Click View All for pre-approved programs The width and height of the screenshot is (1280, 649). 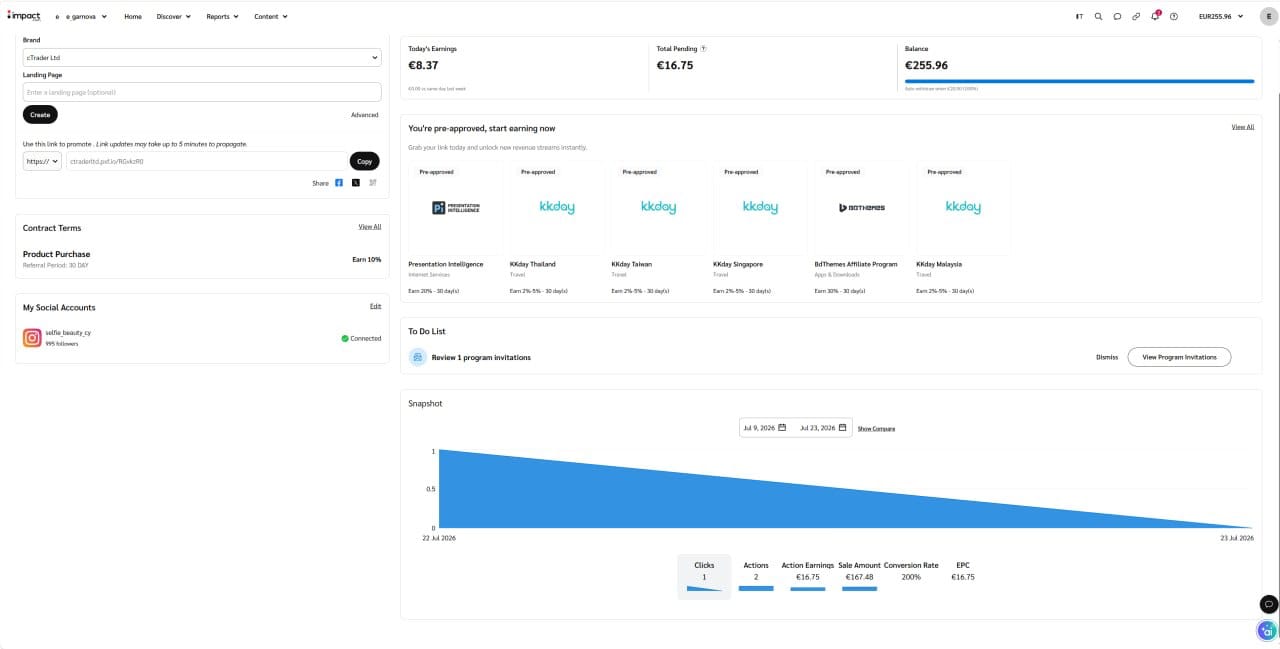[1243, 127]
